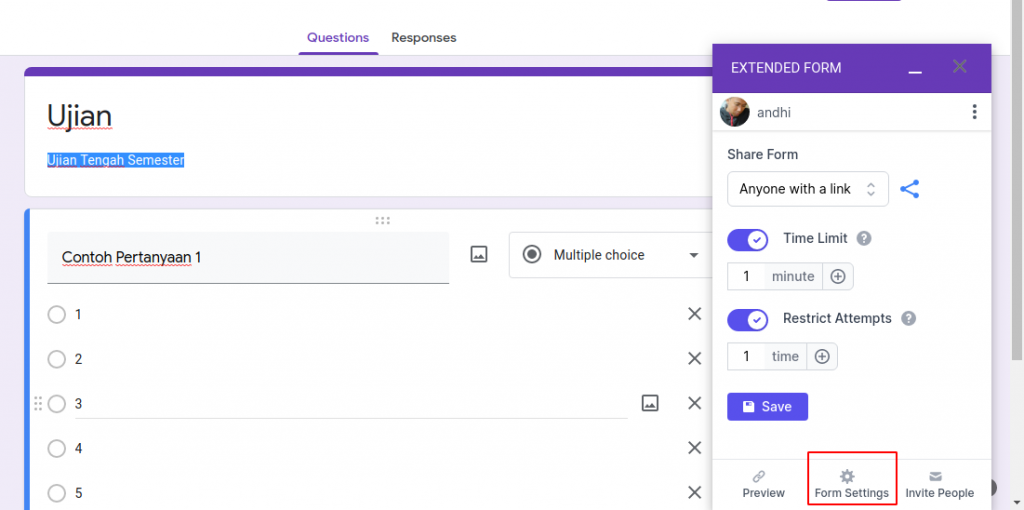1024x510 pixels.
Task: Remove option 1 with its X icon
Action: point(694,314)
